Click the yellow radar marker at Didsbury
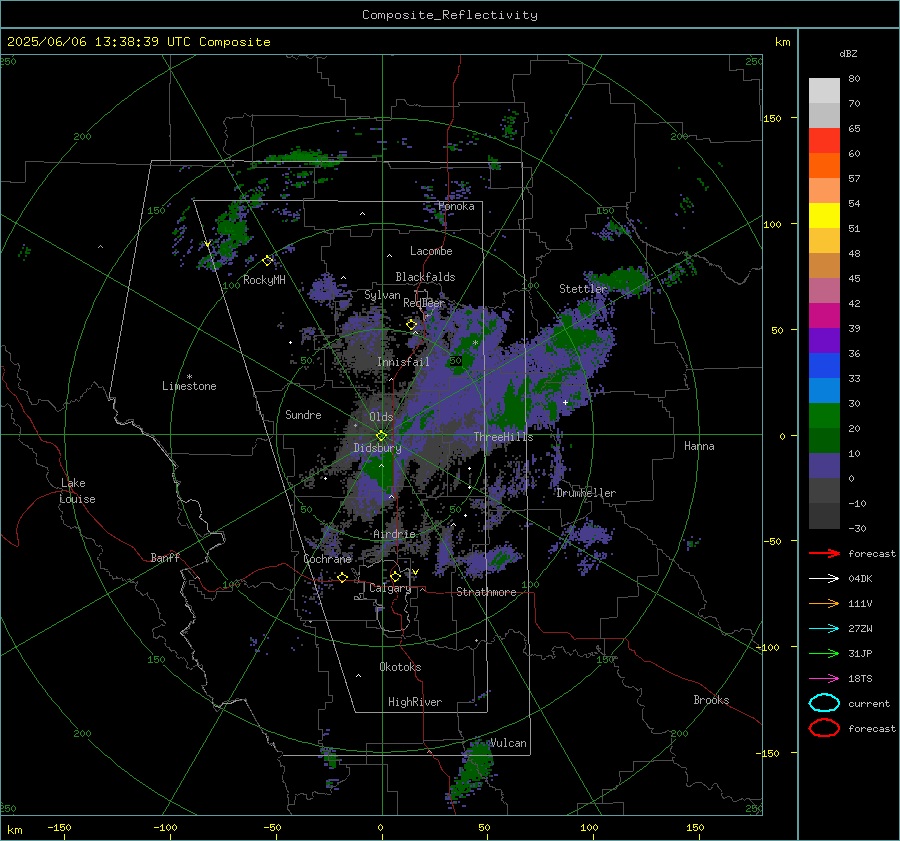The height and width of the screenshot is (841, 900). pyautogui.click(x=381, y=436)
